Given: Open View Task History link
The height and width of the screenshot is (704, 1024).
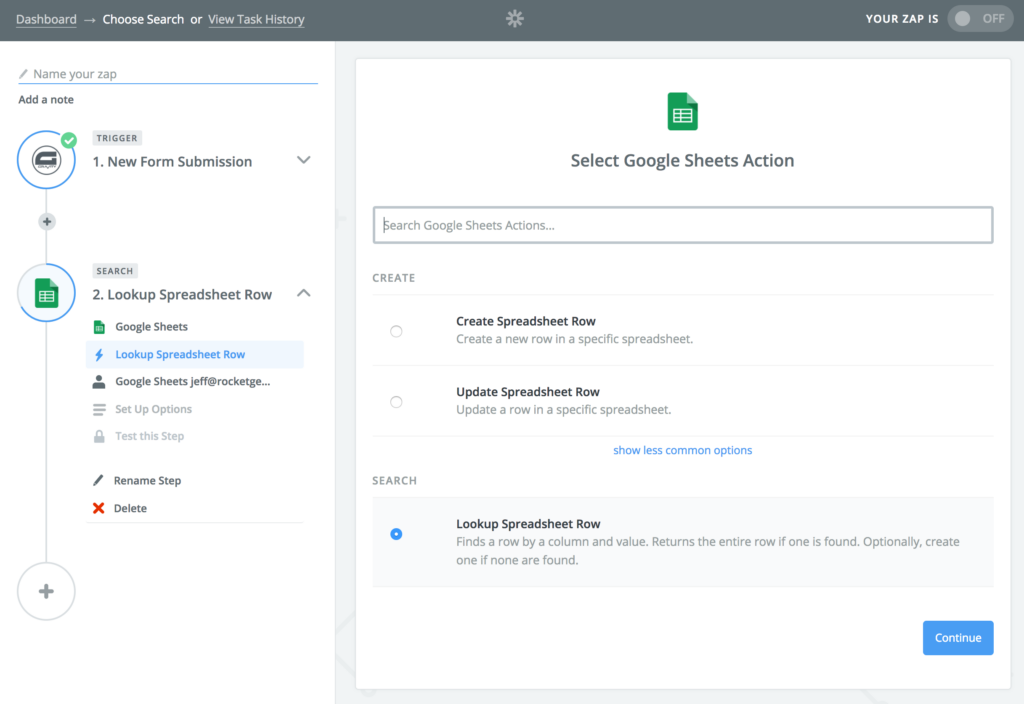Looking at the screenshot, I should pyautogui.click(x=256, y=20).
